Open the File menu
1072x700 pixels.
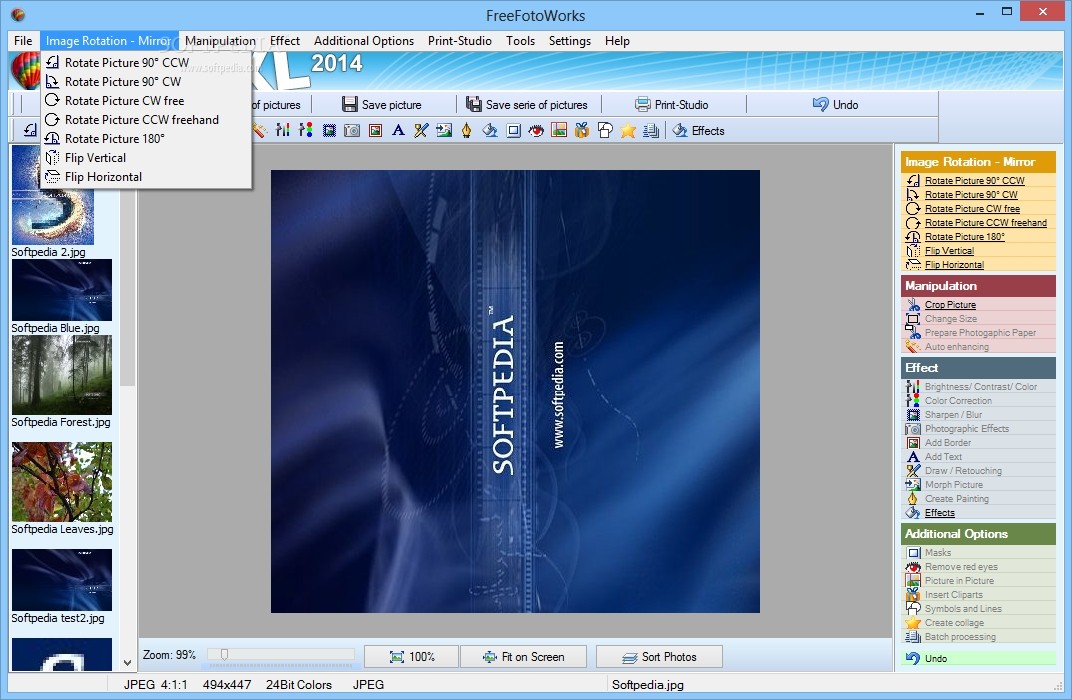(23, 41)
